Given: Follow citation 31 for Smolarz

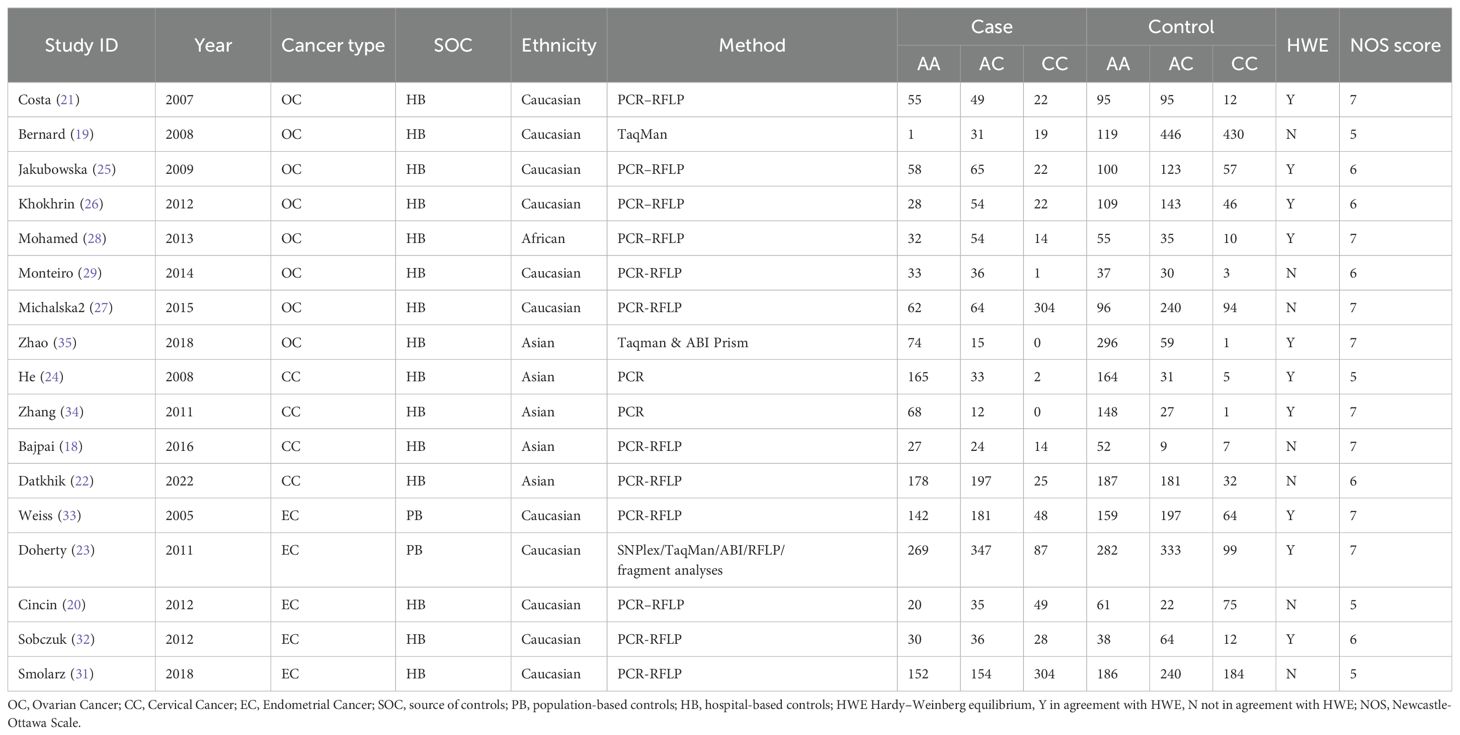Looking at the screenshot, I should pyautogui.click(x=85, y=674).
